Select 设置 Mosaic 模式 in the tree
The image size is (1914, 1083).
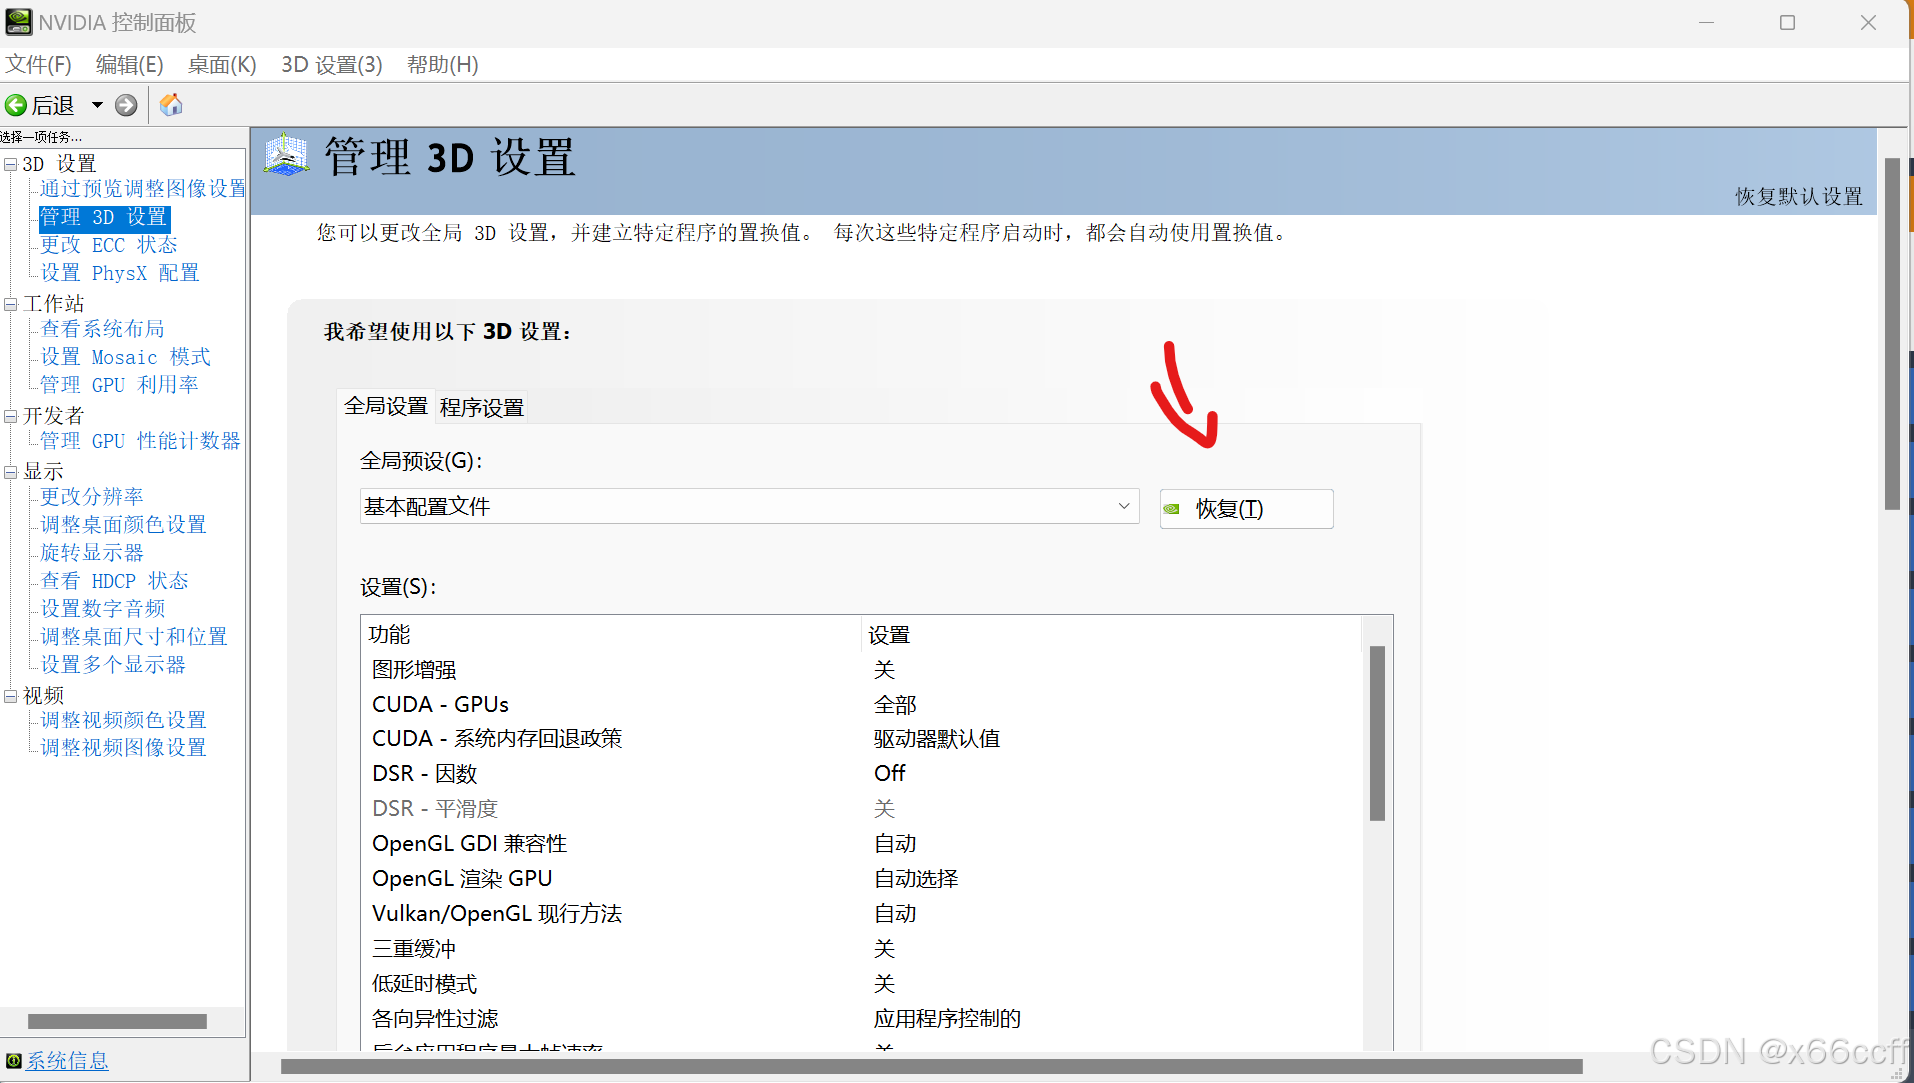(126, 357)
